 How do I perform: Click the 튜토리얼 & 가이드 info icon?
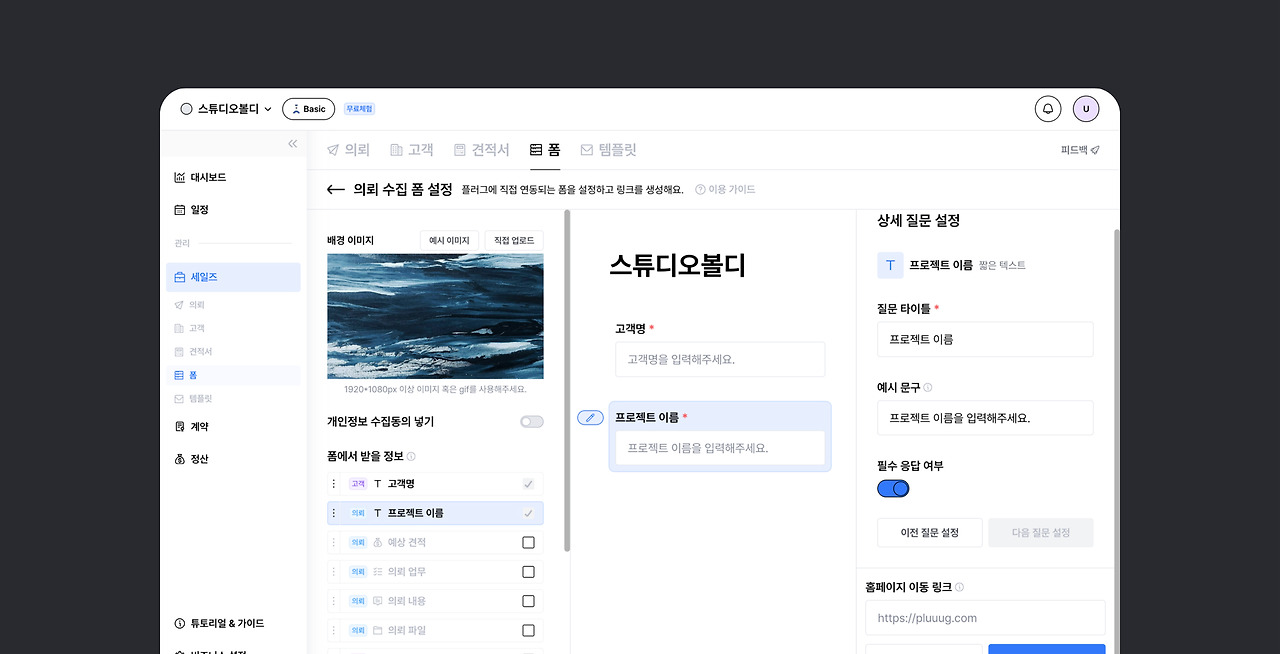(x=179, y=623)
